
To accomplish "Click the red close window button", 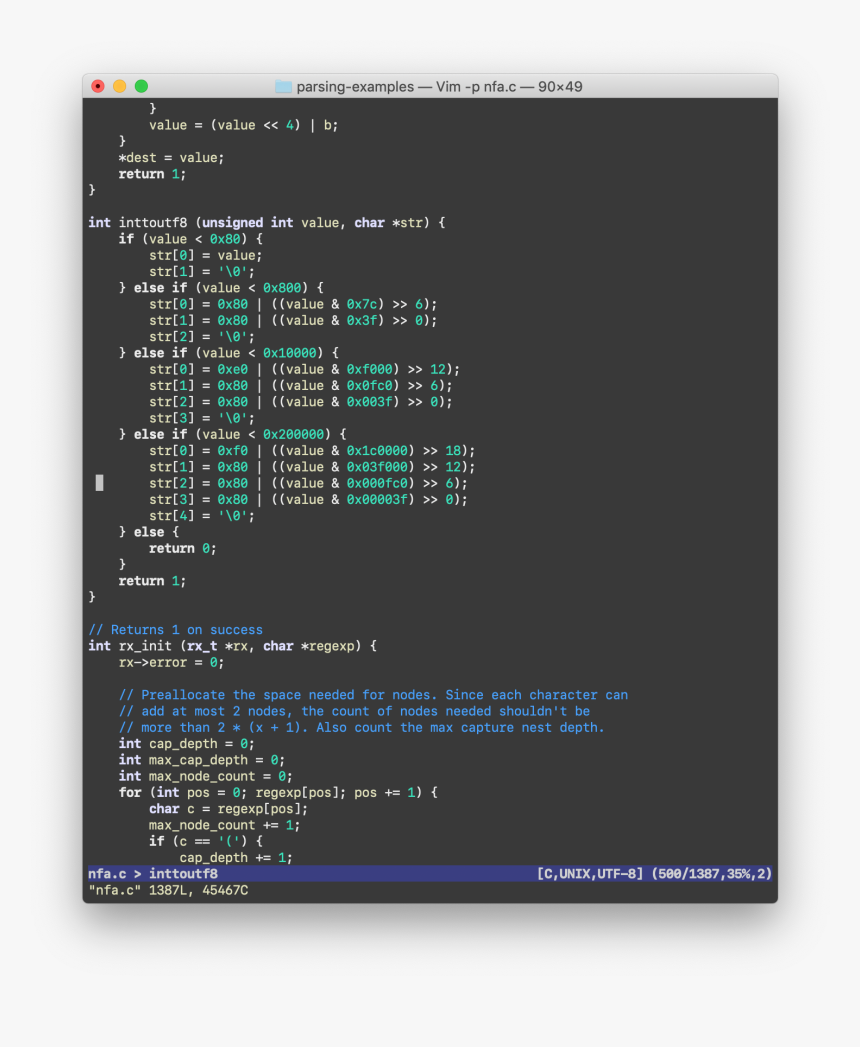I will point(98,86).
